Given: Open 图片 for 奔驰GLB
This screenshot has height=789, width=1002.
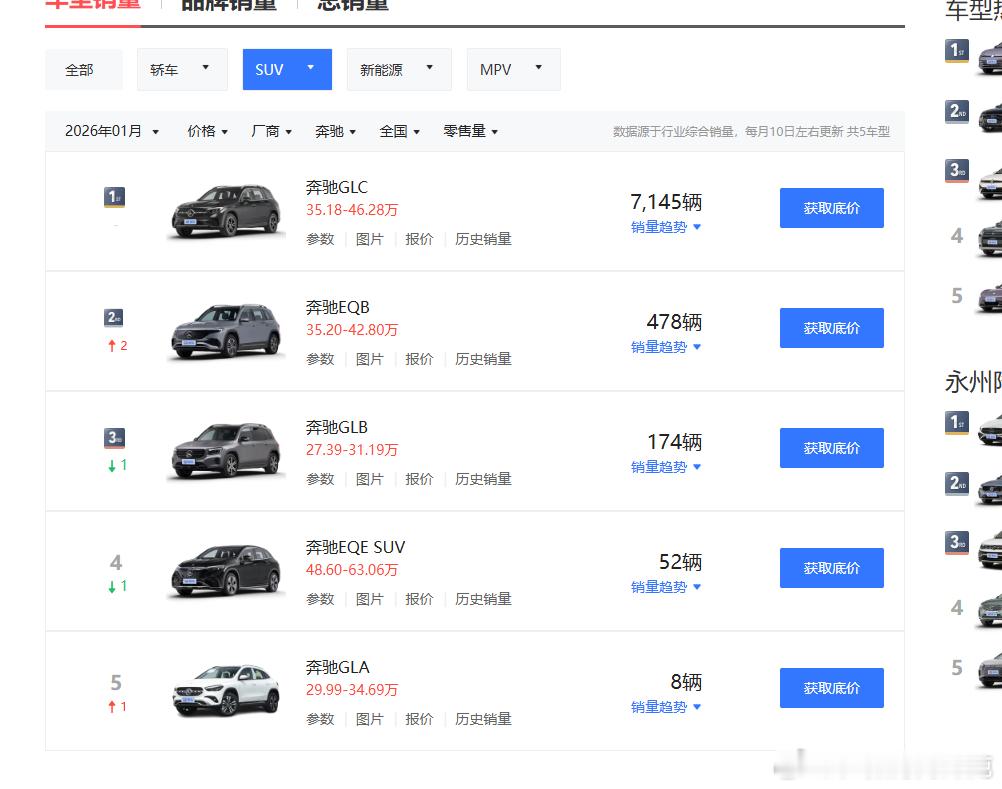Looking at the screenshot, I should point(369,479).
